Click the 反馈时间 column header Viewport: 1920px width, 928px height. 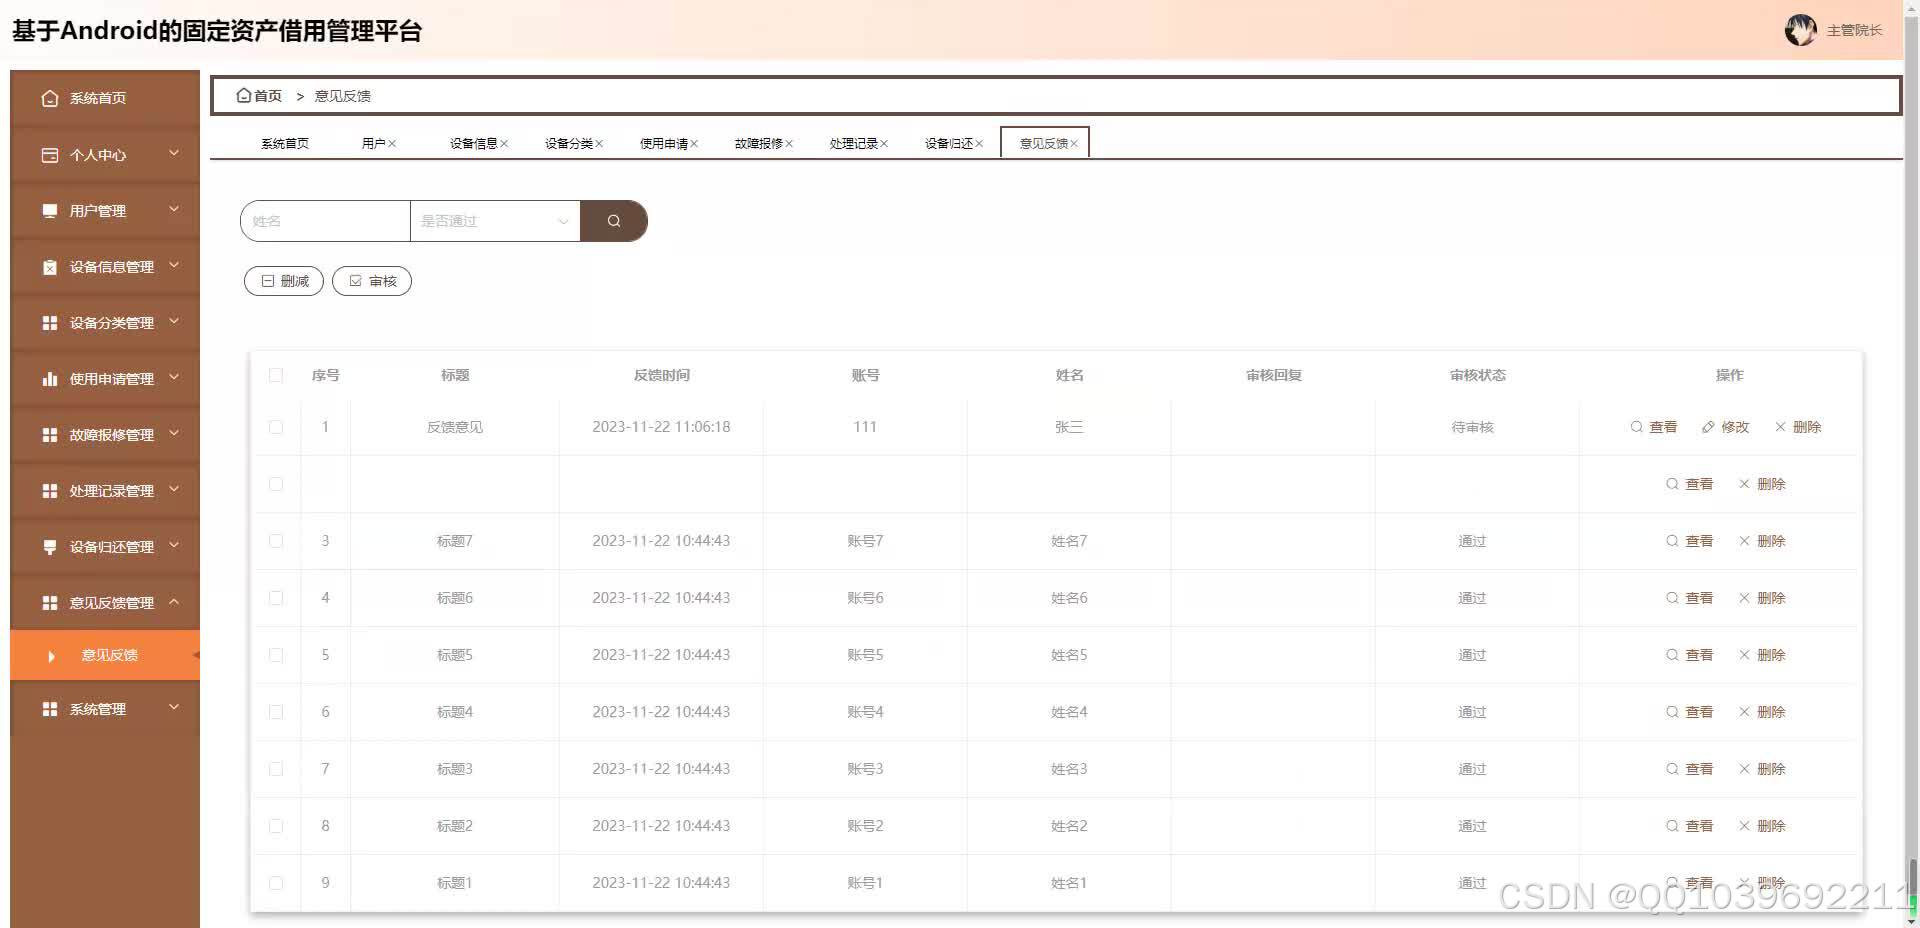click(661, 376)
